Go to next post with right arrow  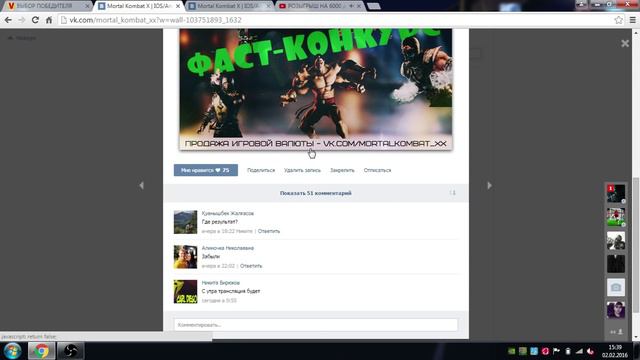point(489,185)
